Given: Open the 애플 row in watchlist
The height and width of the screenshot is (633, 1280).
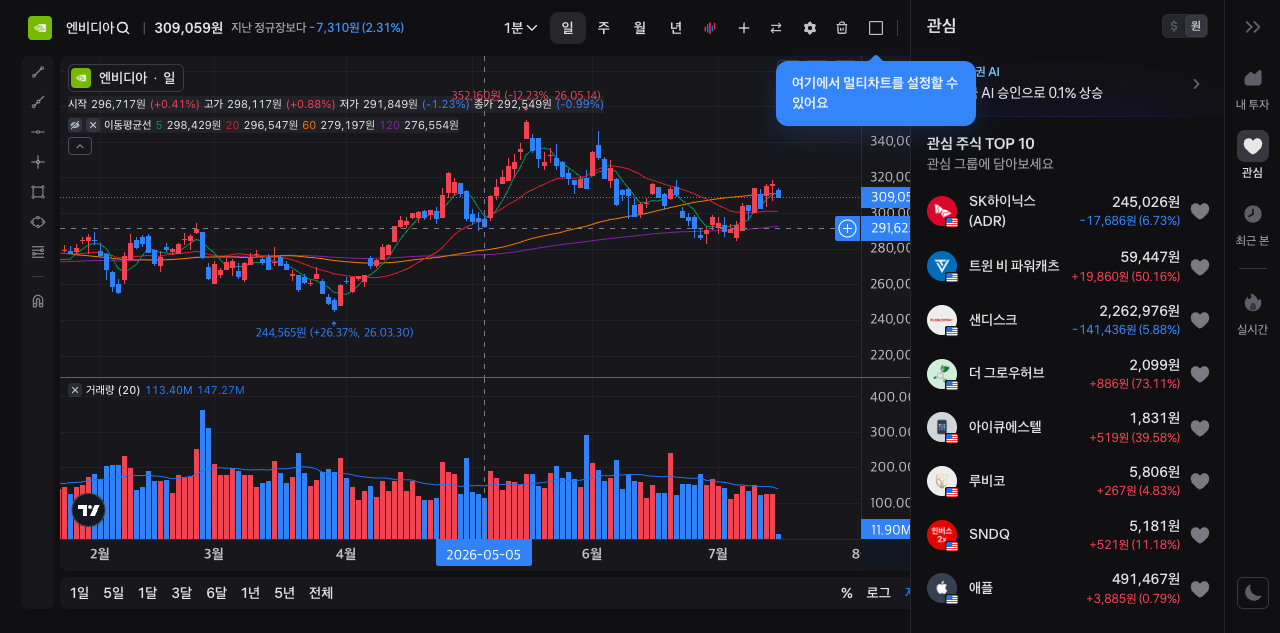Looking at the screenshot, I should coord(1067,588).
